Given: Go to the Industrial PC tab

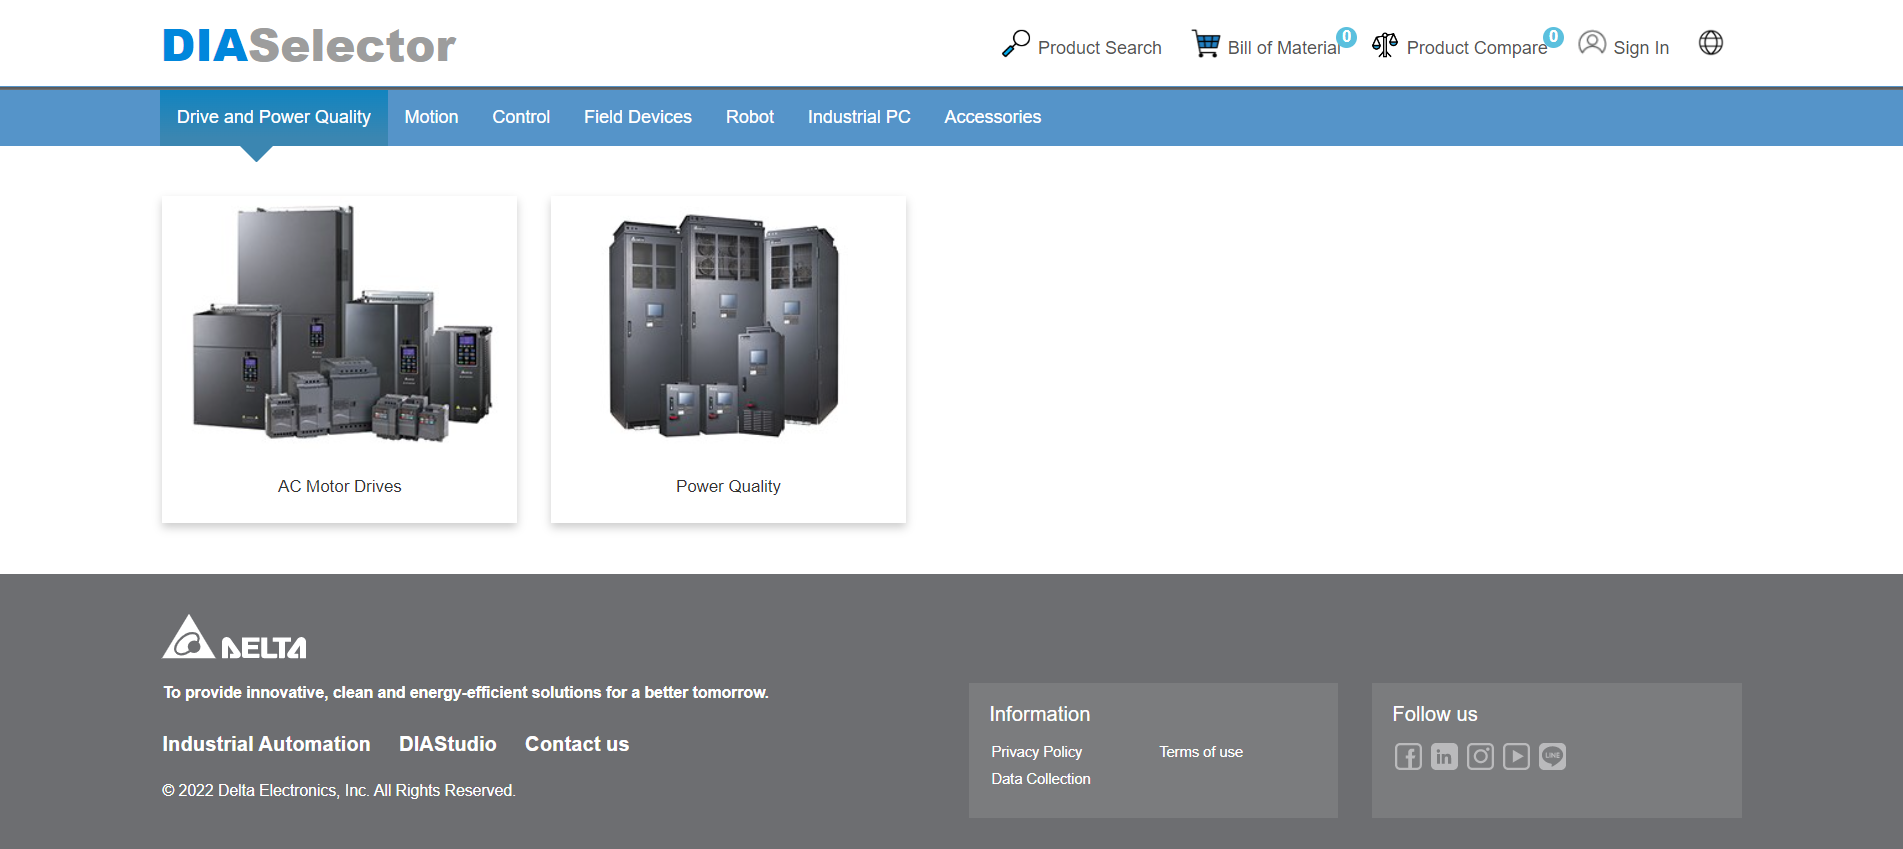Looking at the screenshot, I should pos(859,117).
